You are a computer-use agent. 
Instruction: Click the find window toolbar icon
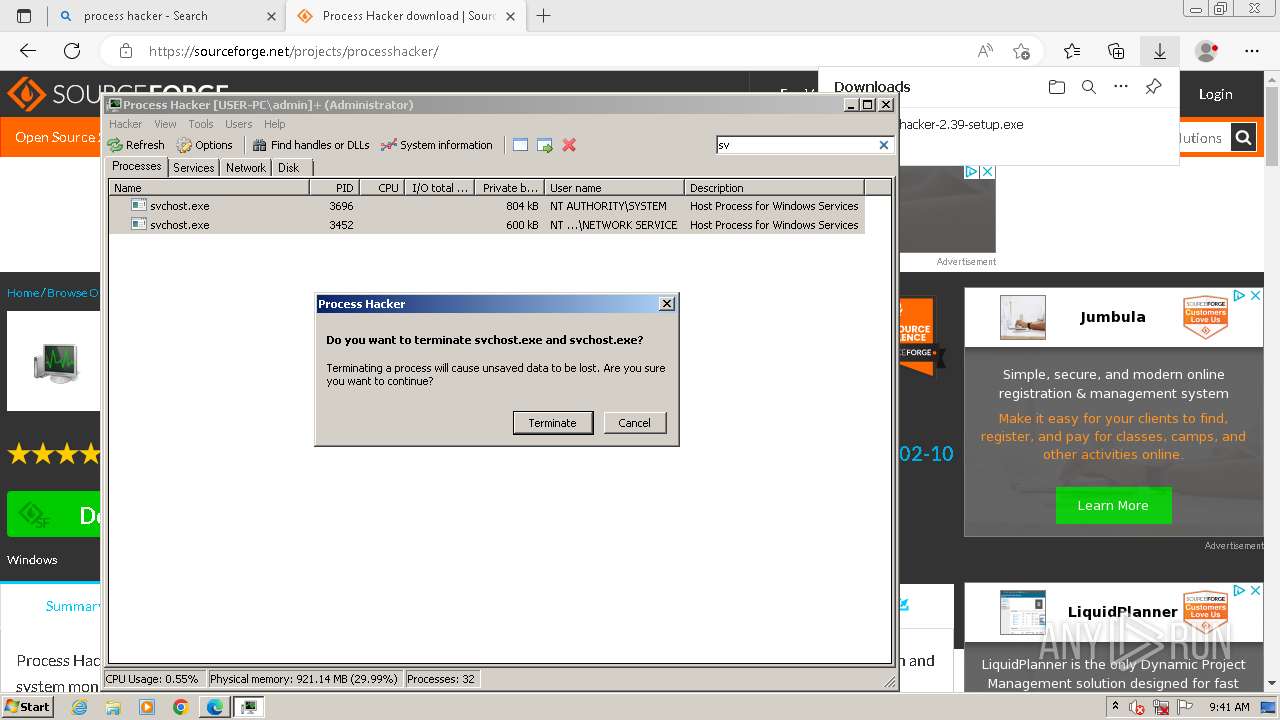click(520, 145)
